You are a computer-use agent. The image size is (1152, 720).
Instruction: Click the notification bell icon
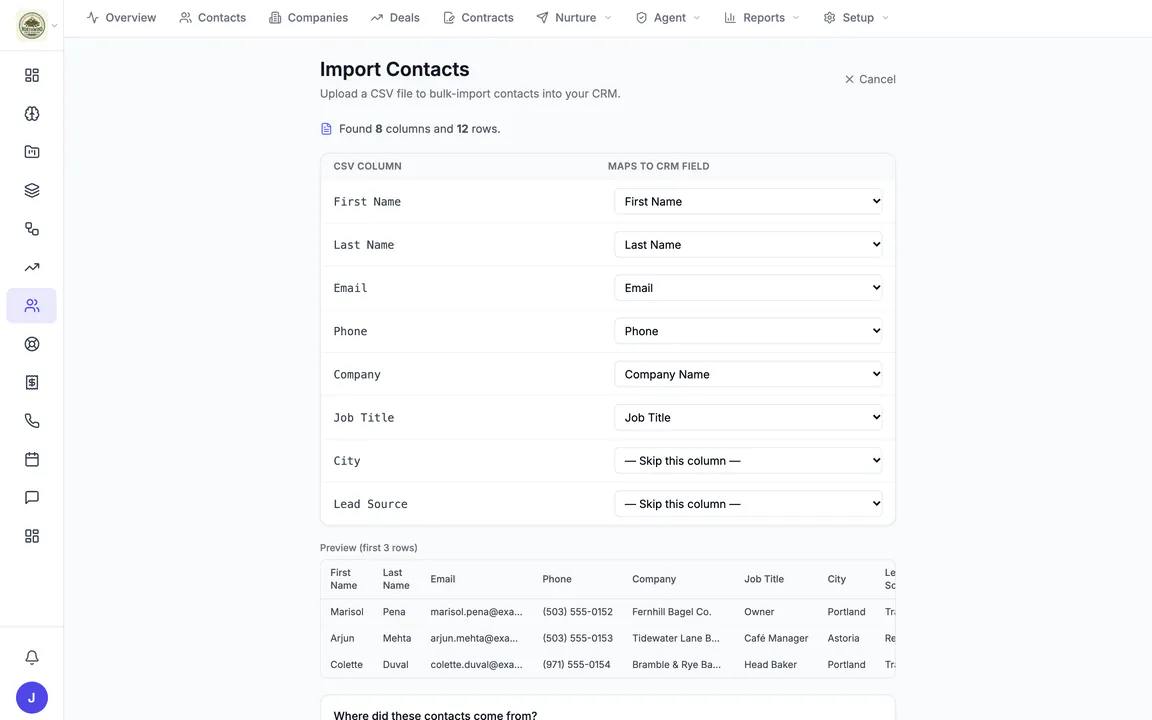32,658
